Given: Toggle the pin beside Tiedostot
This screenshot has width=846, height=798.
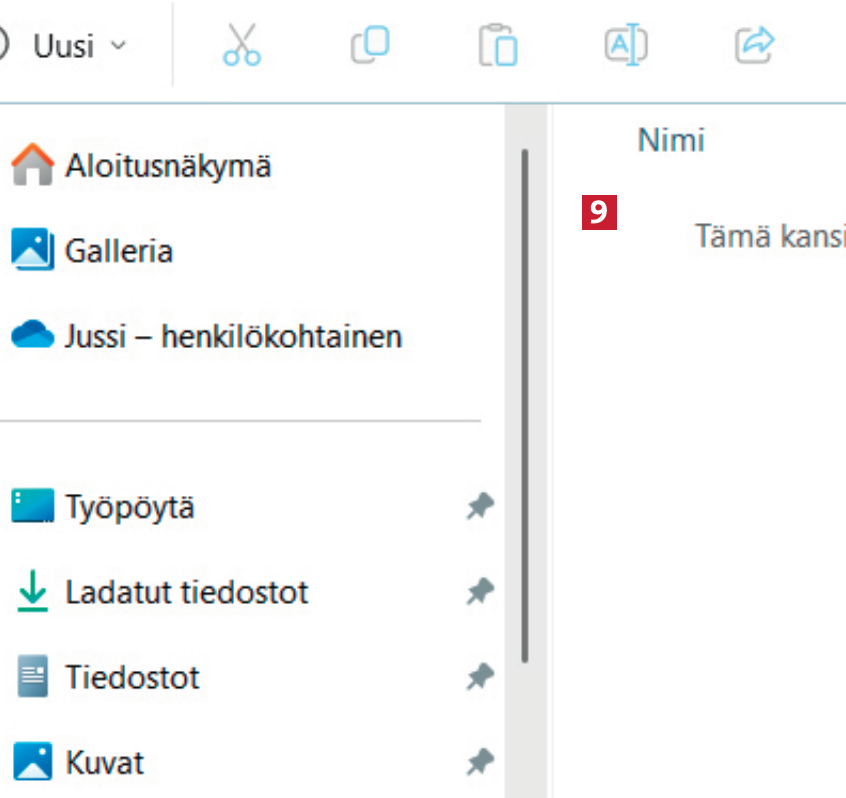Looking at the screenshot, I should tap(480, 678).
